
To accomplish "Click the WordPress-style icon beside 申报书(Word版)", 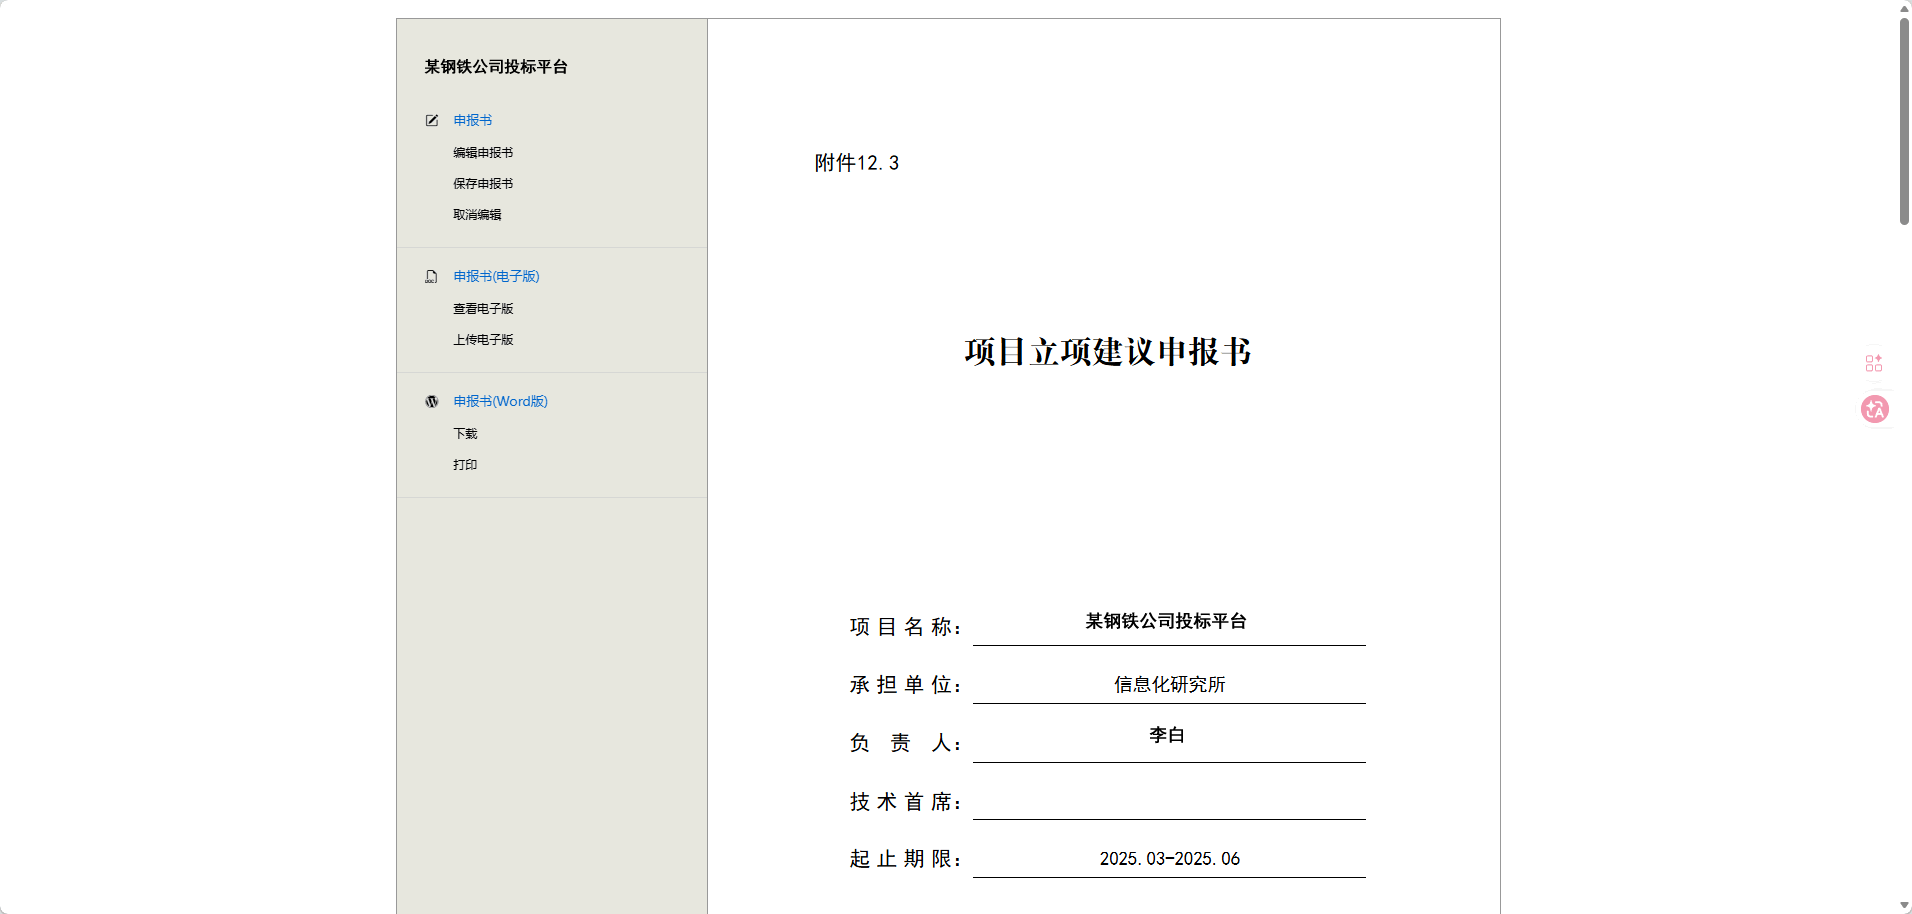I will click(432, 401).
